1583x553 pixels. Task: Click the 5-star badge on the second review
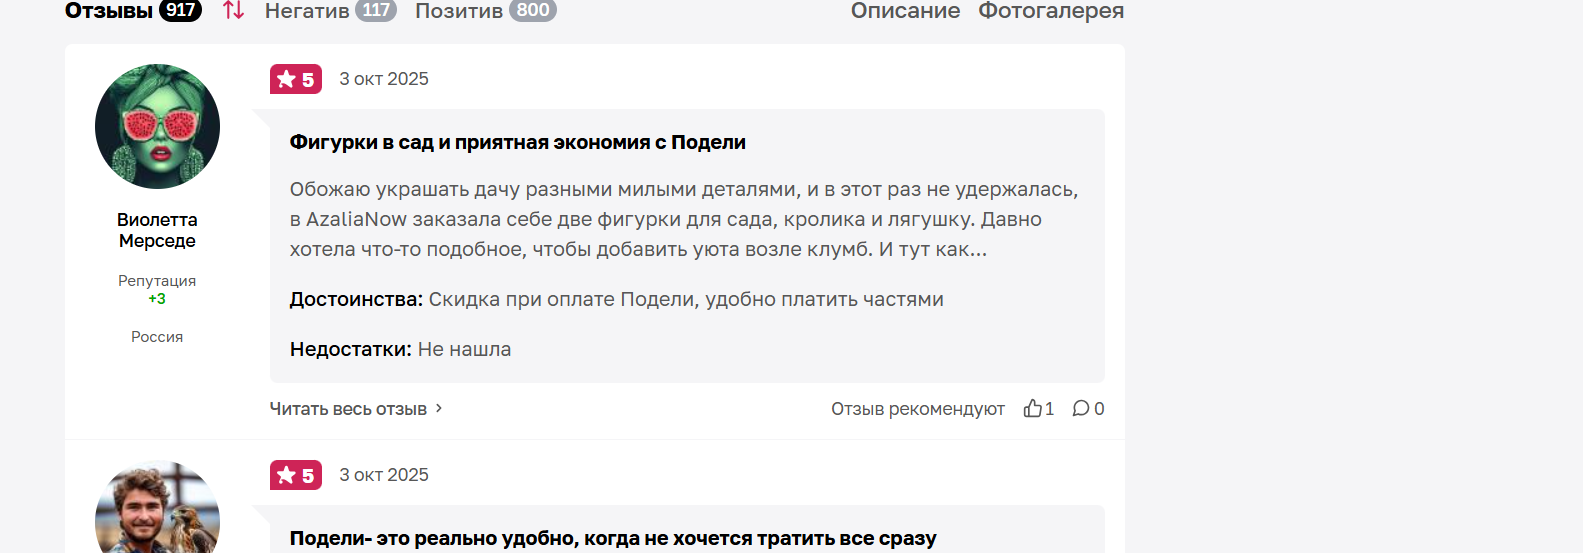(x=296, y=475)
